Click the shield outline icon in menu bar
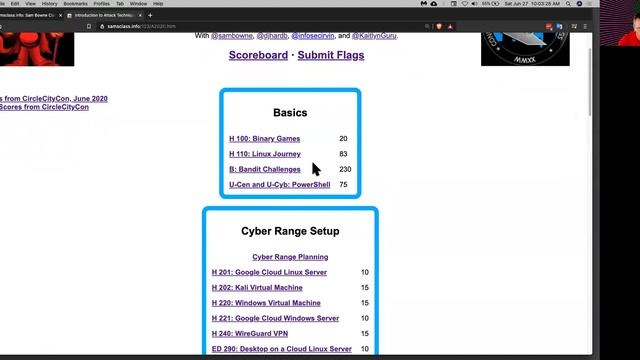Image resolution: width=640 pixels, height=360 pixels. (464, 4)
